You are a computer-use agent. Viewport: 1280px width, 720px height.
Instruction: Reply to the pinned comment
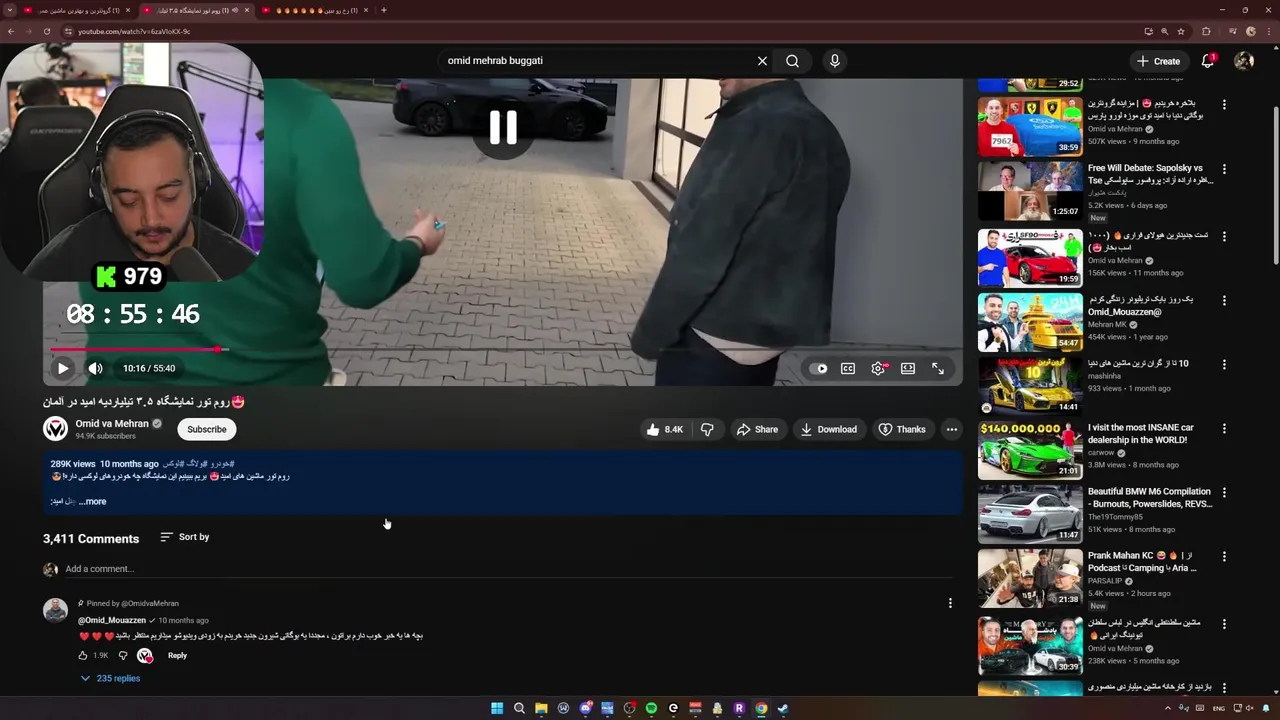point(177,656)
